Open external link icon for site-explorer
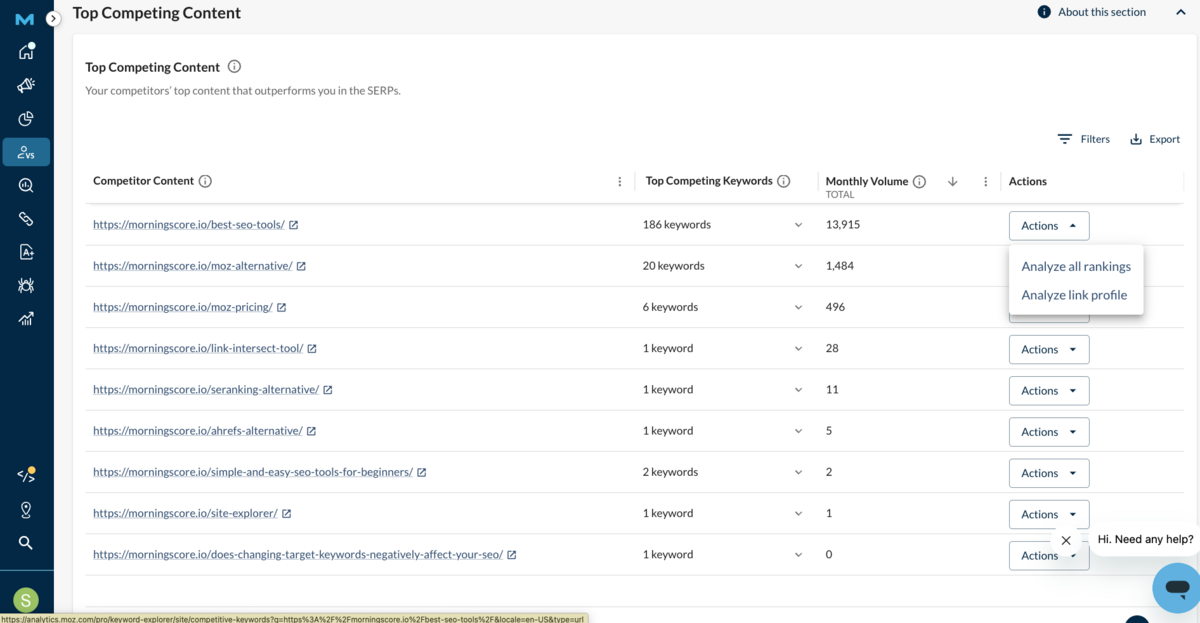The width and height of the screenshot is (1200, 623). [287, 514]
